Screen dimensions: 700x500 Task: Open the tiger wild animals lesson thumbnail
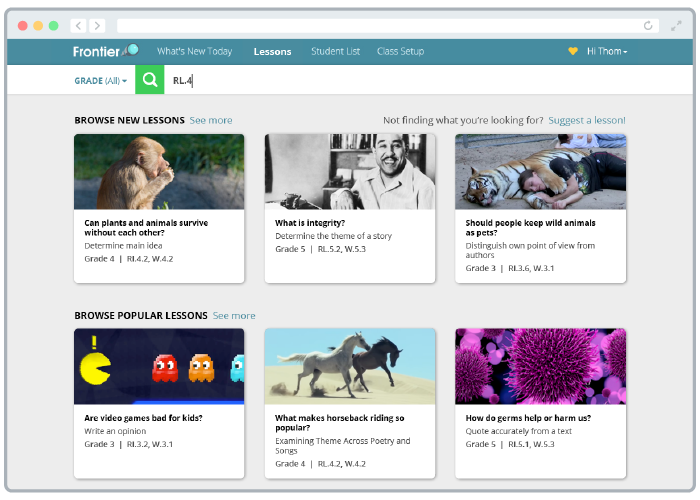(540, 172)
